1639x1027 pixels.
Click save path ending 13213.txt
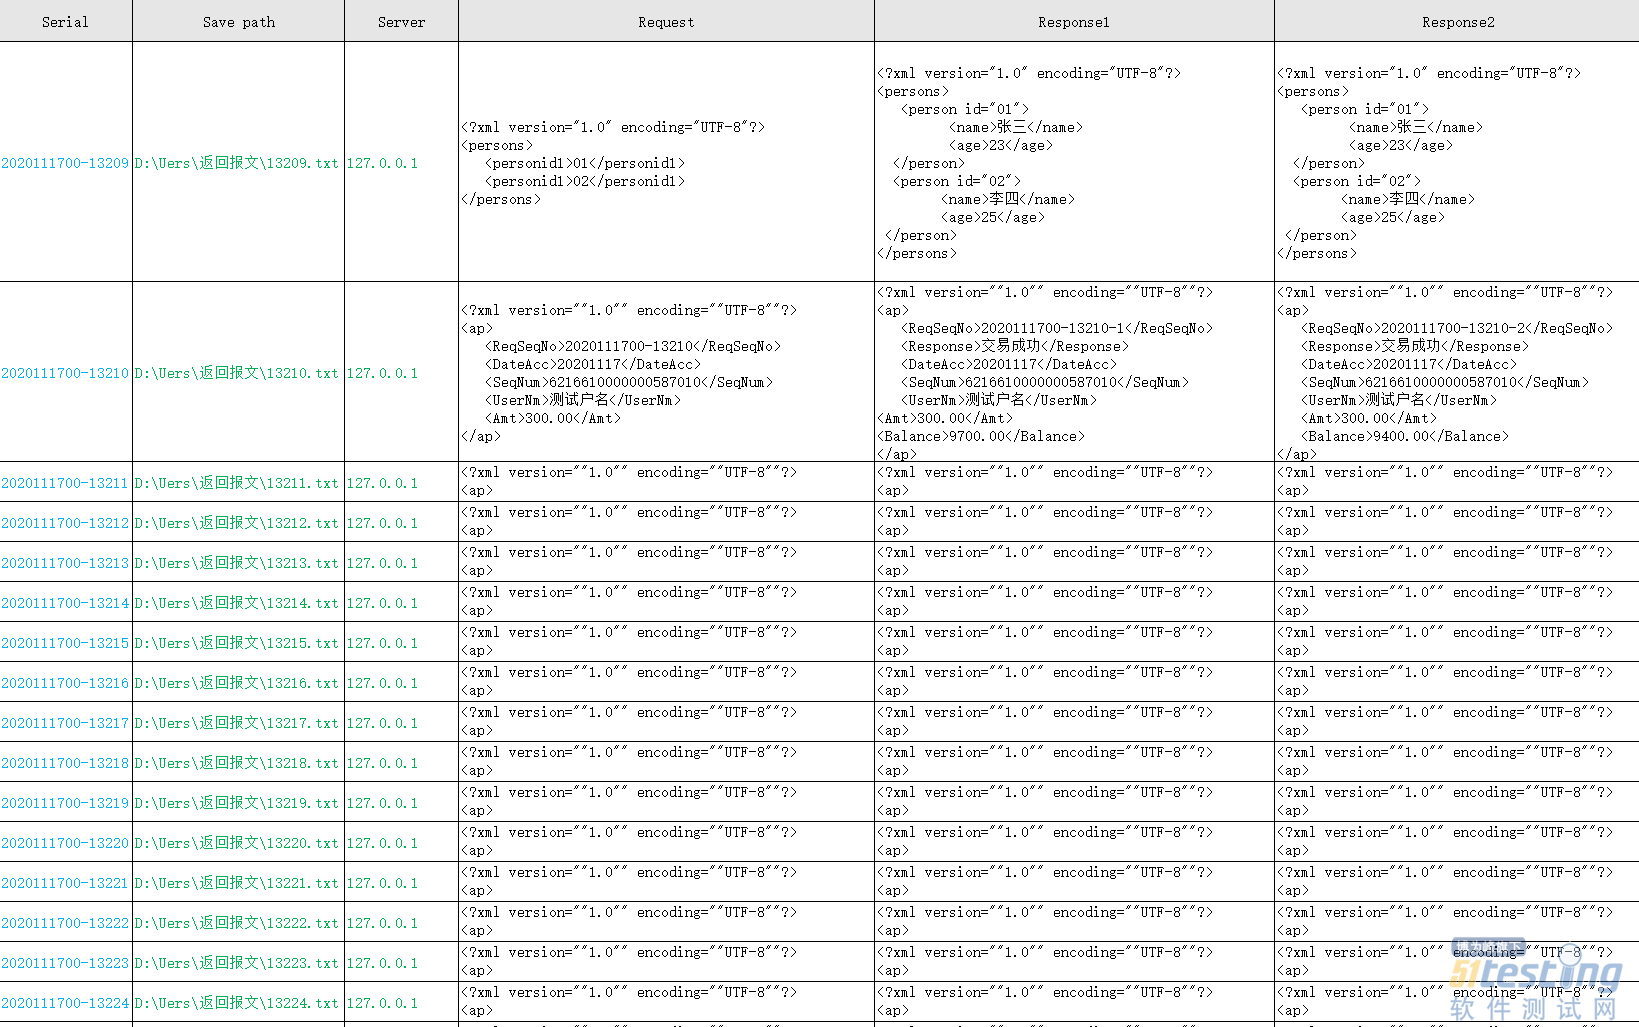click(237, 563)
